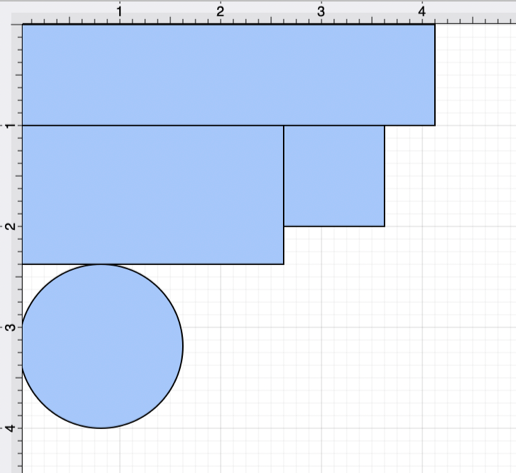Screen dimensions: 516x473
Task: Click the ruler origin corner box
Action: [17, 19]
